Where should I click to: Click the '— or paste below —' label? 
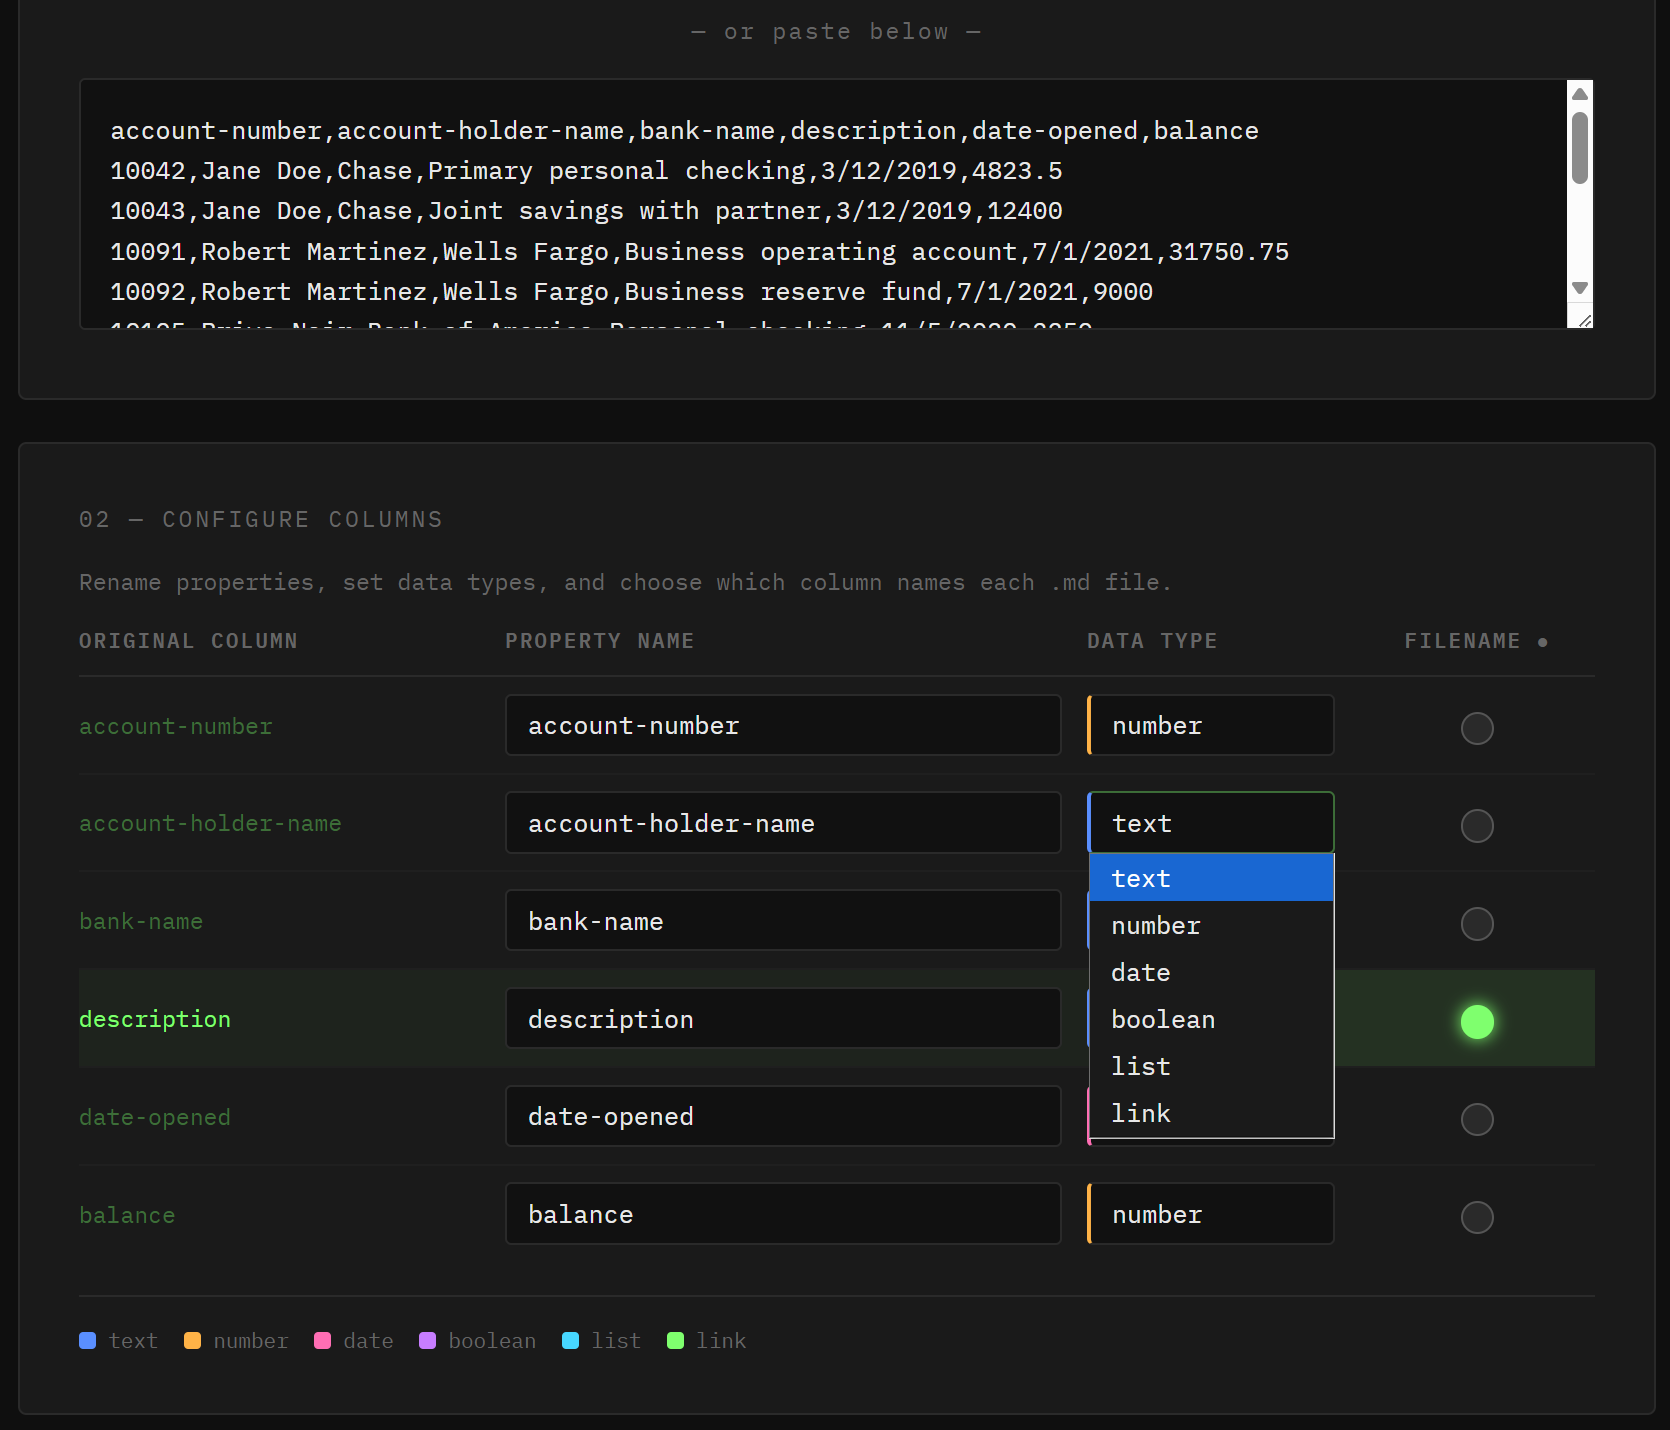click(x=836, y=32)
